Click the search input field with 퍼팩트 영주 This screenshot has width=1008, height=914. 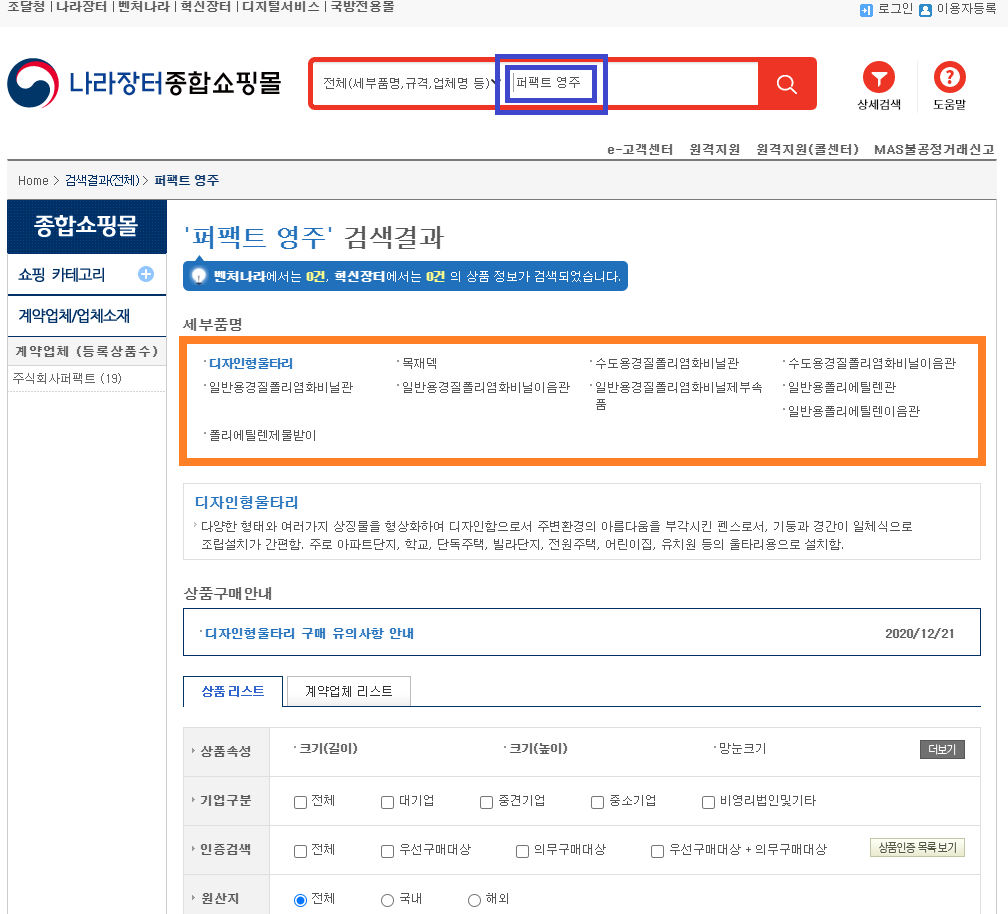pos(635,84)
